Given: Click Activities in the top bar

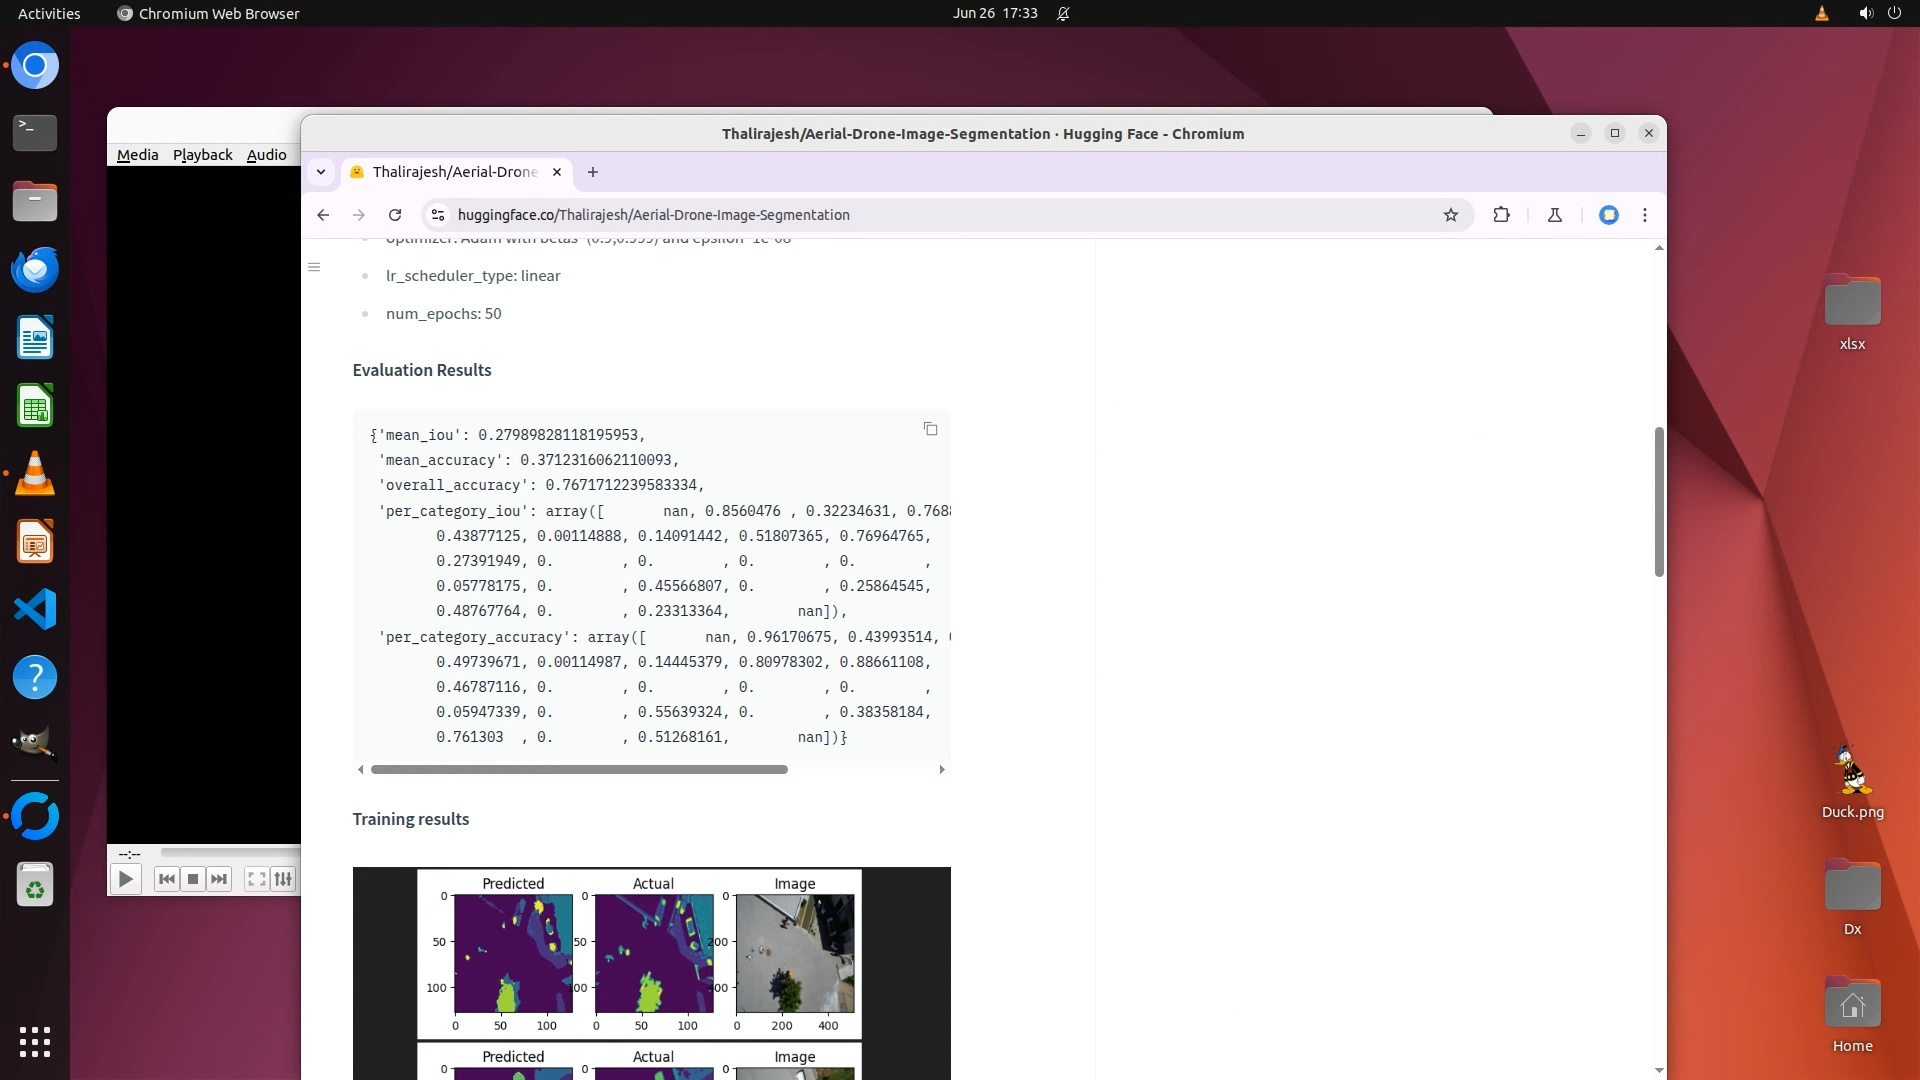Looking at the screenshot, I should (x=49, y=14).
